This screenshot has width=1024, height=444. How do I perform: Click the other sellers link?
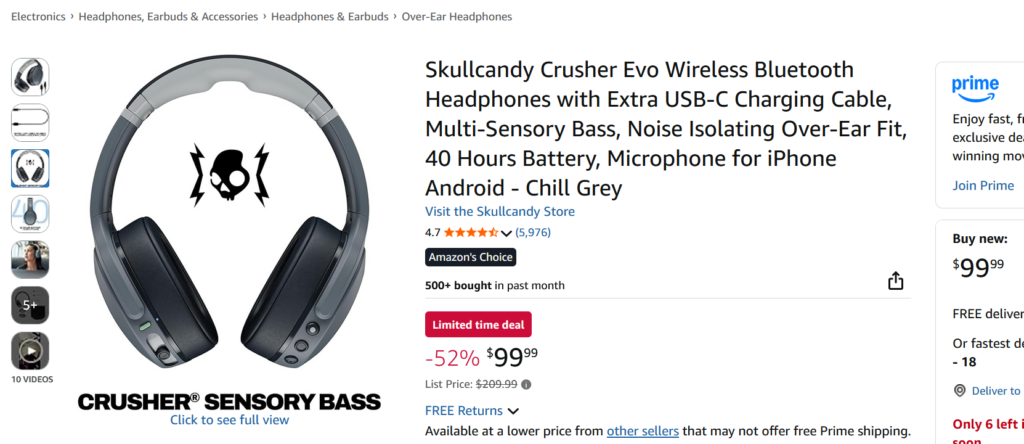(x=642, y=431)
